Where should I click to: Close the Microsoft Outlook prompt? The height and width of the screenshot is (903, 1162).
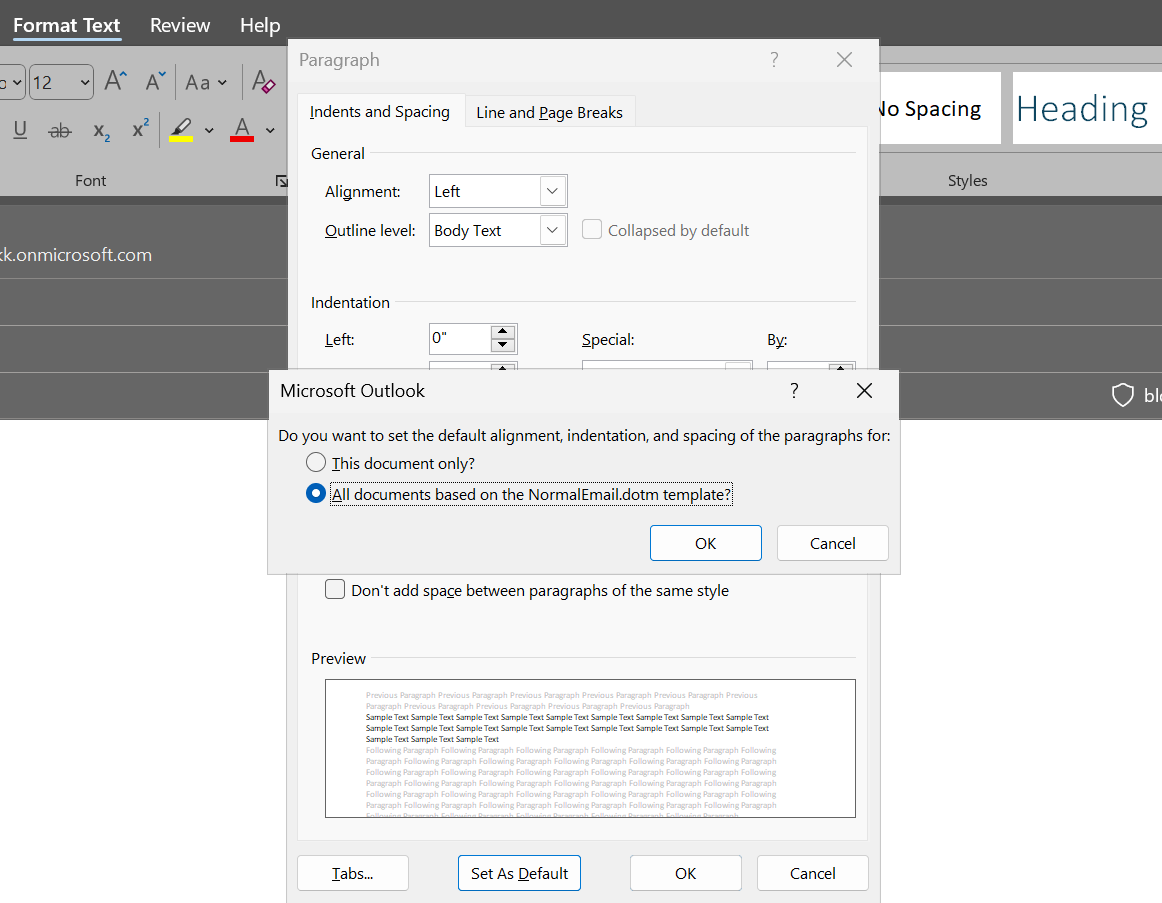864,390
